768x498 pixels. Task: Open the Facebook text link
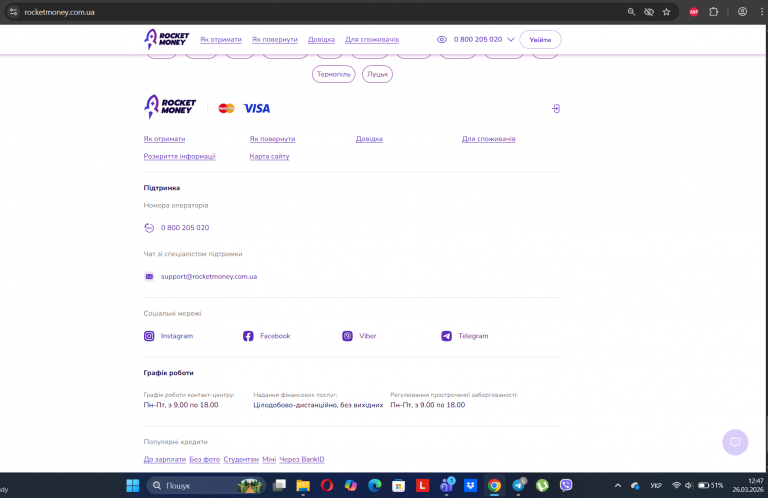tap(275, 336)
